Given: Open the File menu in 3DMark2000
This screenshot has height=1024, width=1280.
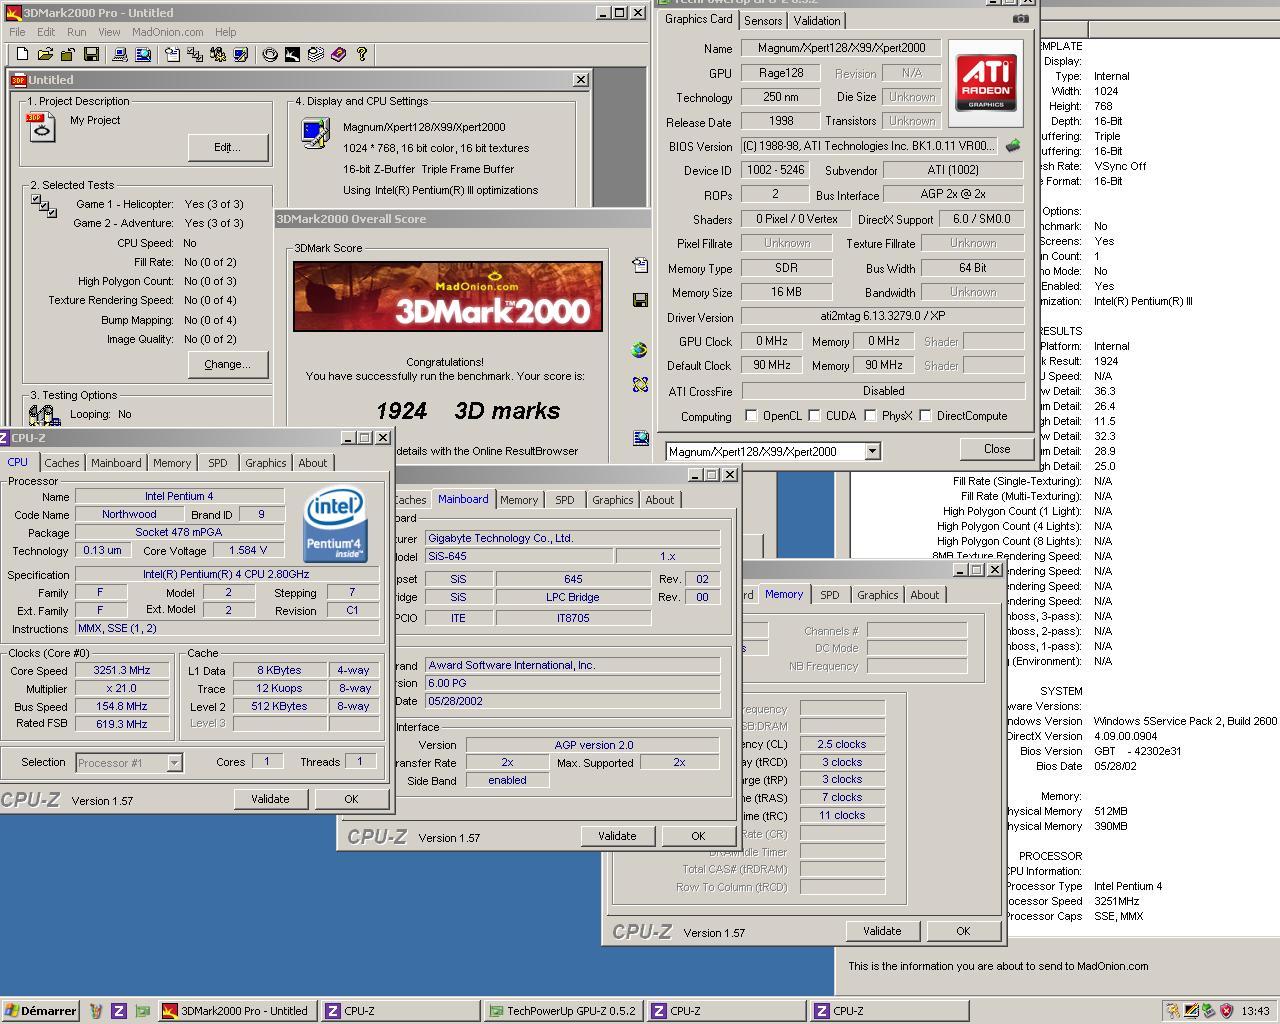Looking at the screenshot, I should 17,32.
